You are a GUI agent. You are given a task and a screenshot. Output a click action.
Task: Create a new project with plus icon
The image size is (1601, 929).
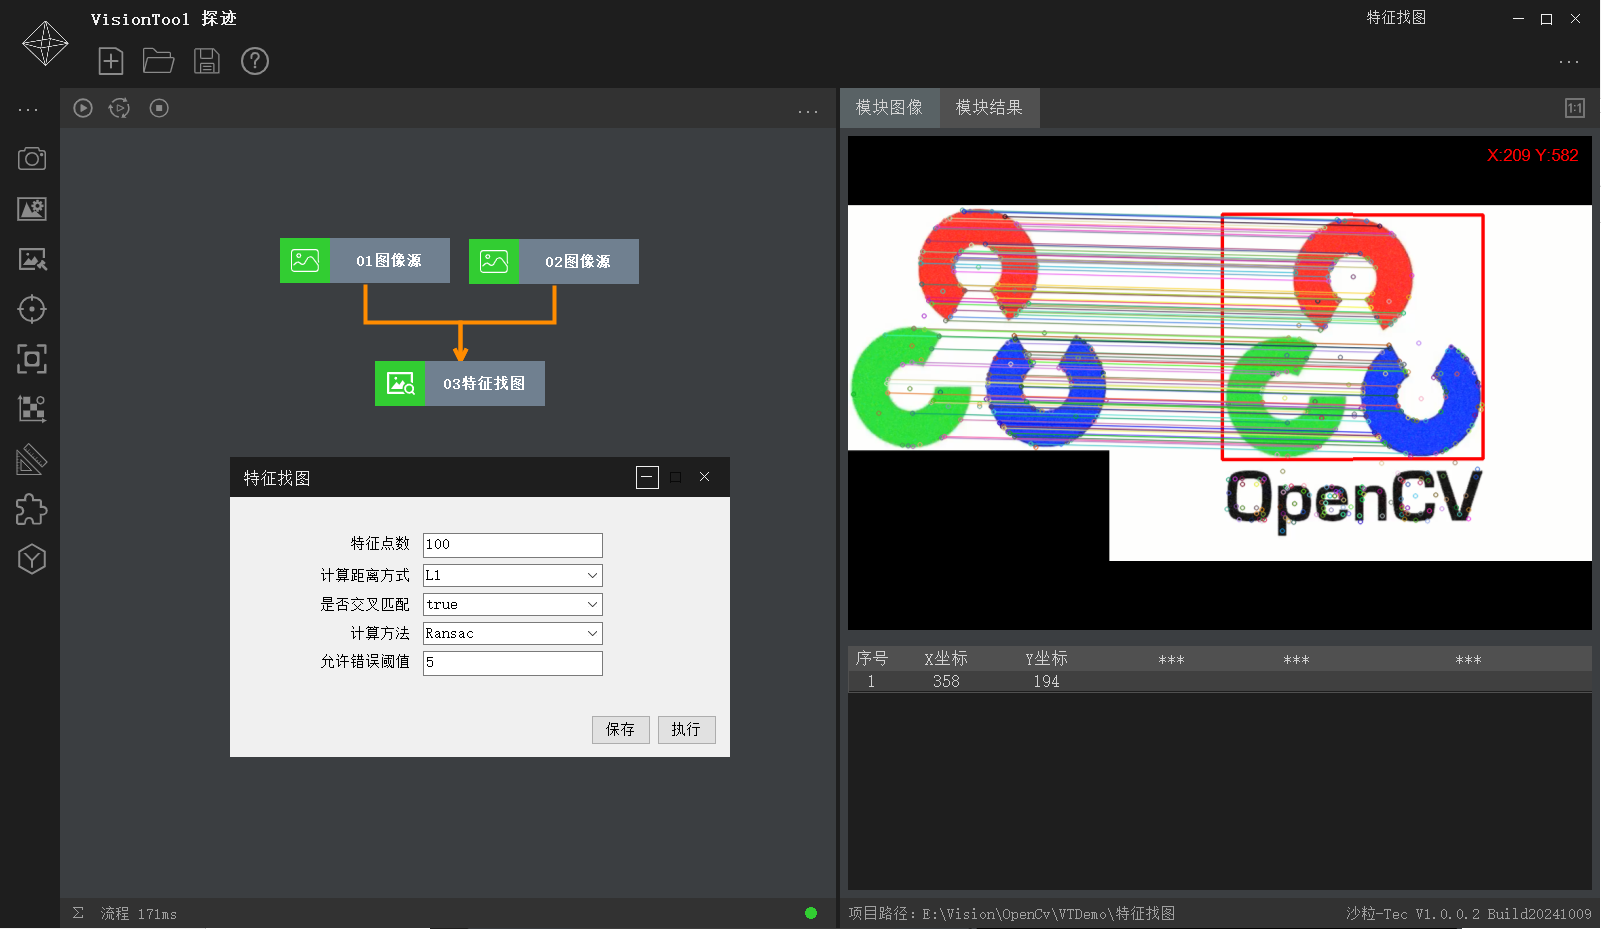pos(111,61)
